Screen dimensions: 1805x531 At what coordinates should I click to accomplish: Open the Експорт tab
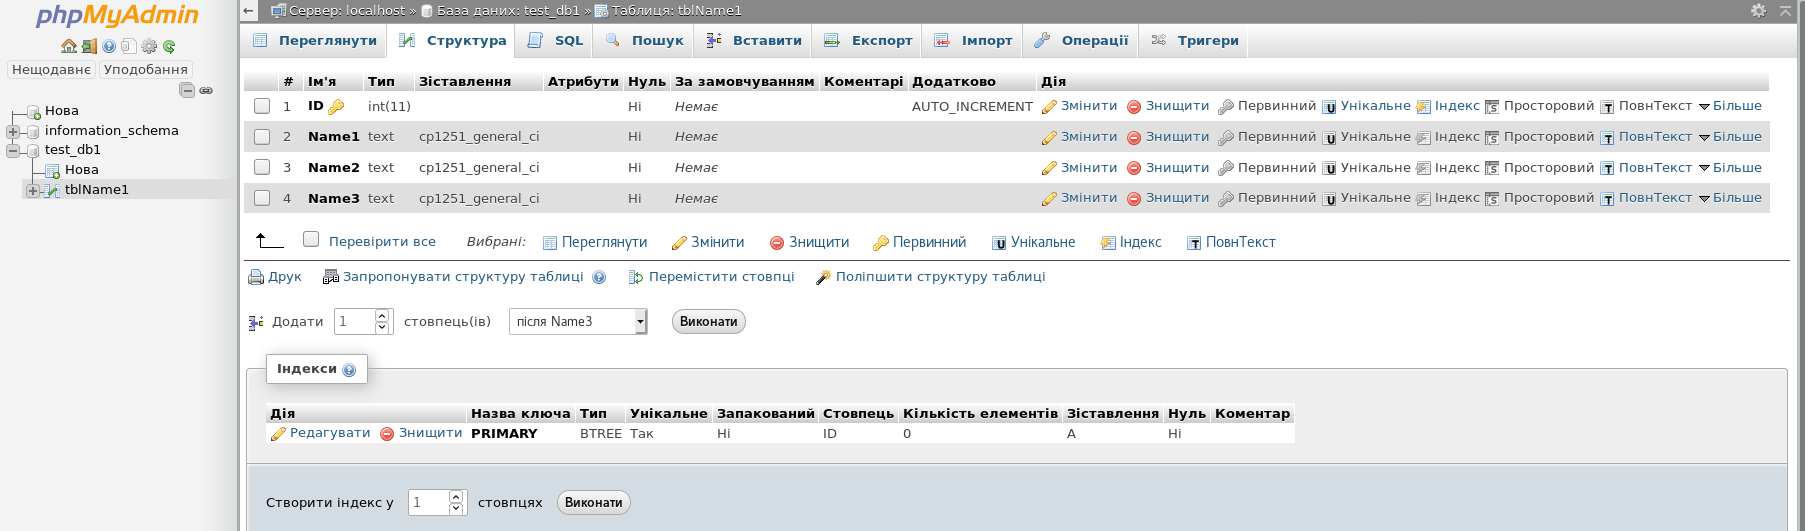[x=868, y=41]
